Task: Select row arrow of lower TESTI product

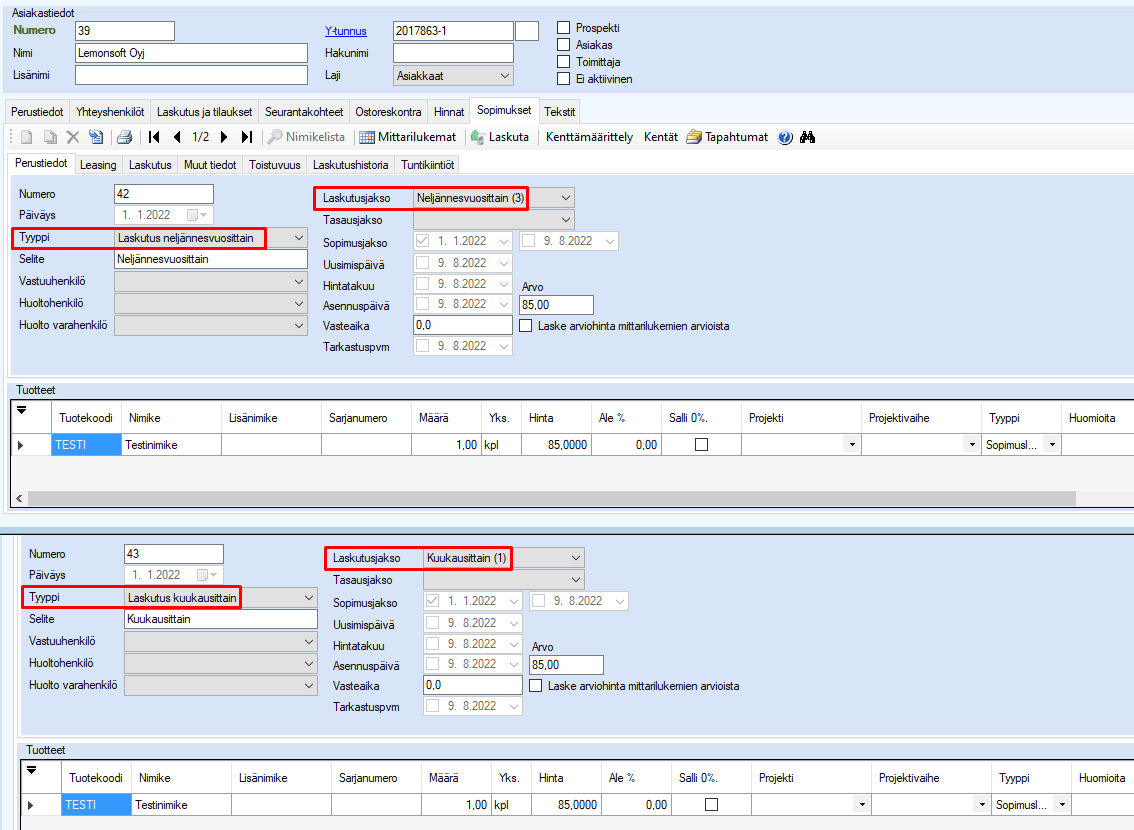Action: [x=30, y=805]
